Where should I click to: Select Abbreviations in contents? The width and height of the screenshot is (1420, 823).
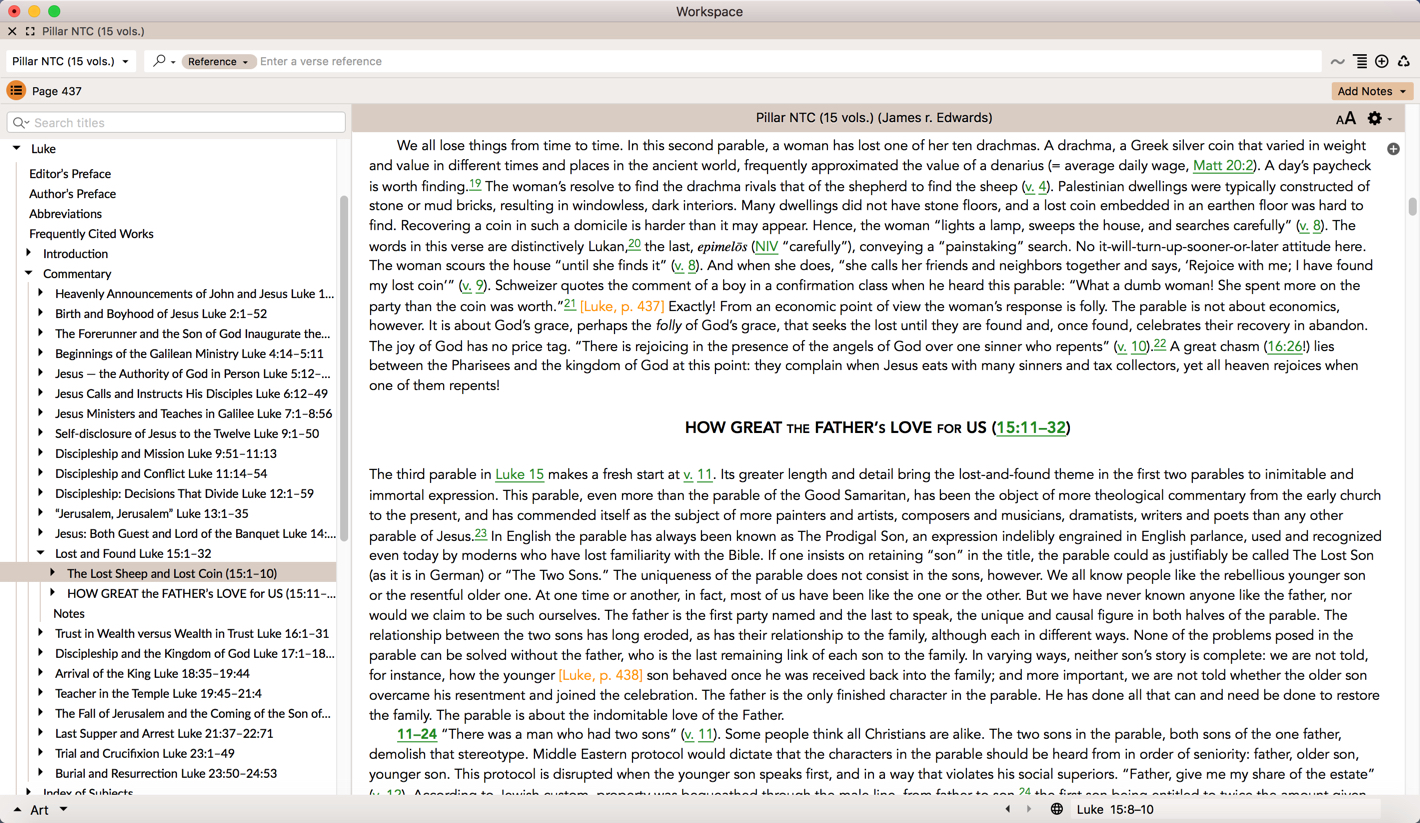pos(65,214)
